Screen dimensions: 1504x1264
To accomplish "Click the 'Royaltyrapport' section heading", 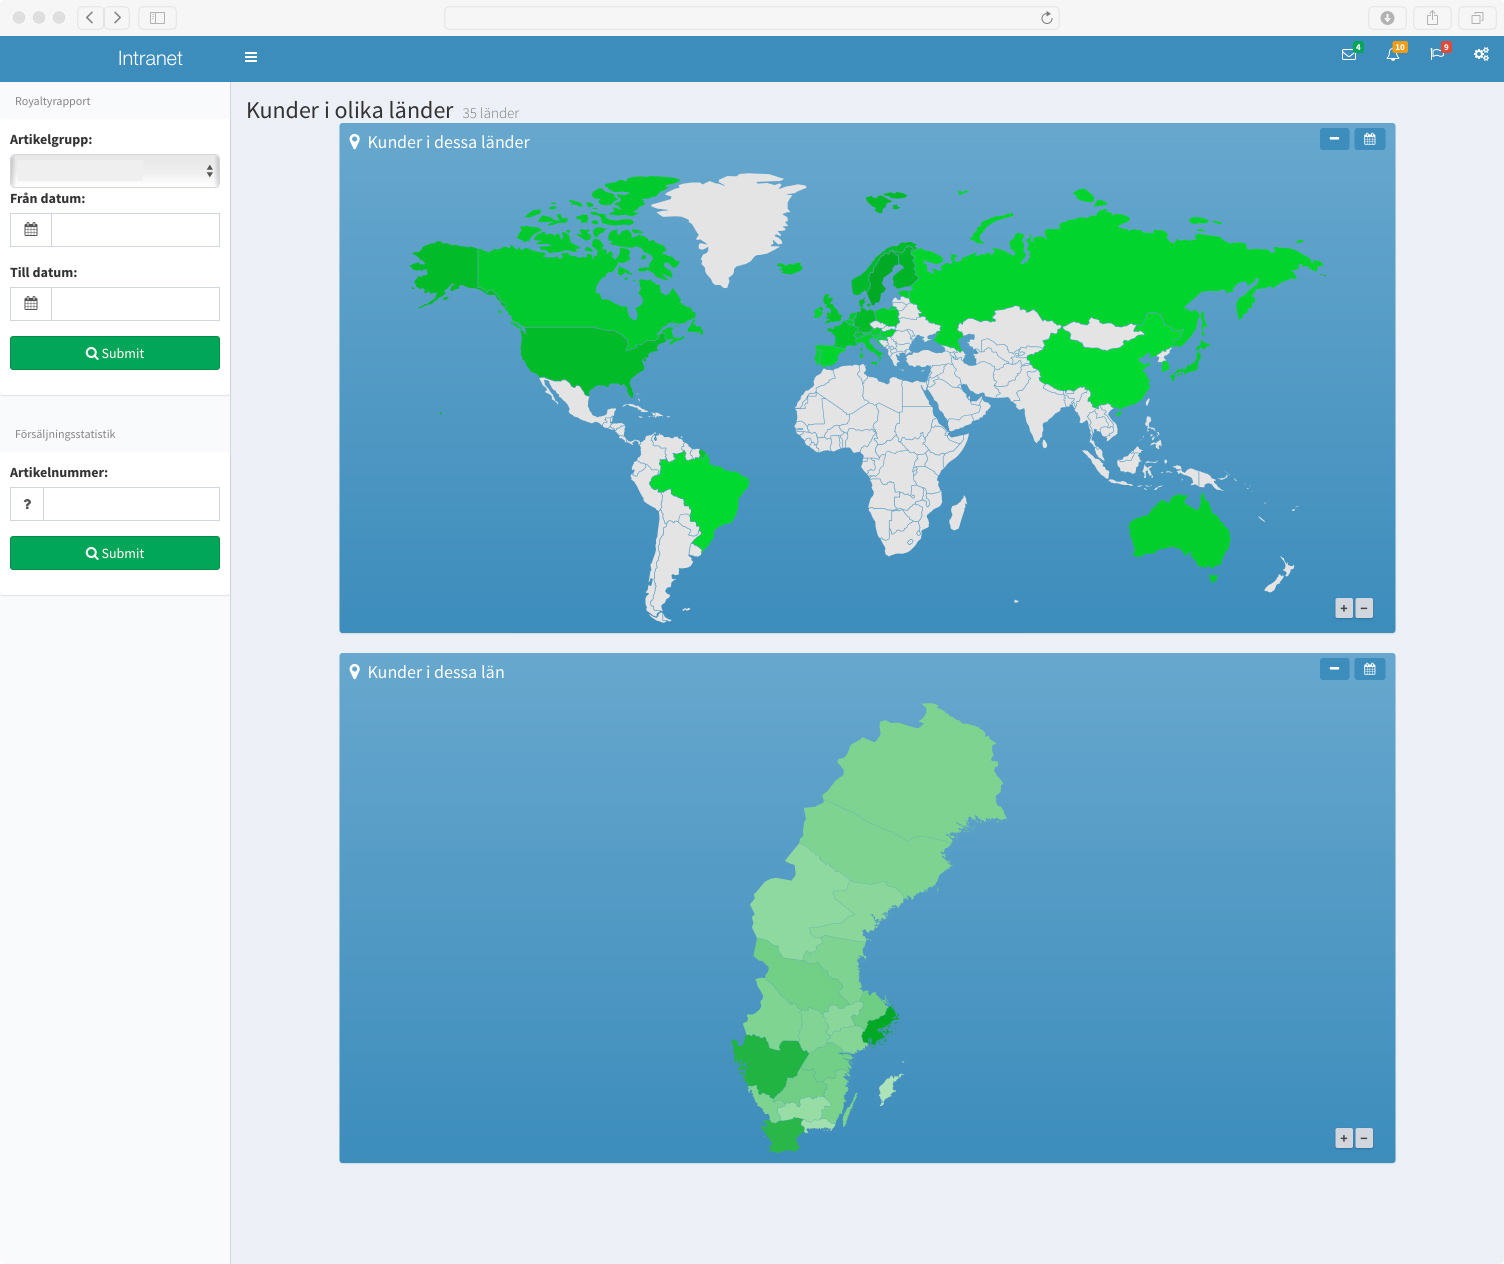I will (53, 101).
